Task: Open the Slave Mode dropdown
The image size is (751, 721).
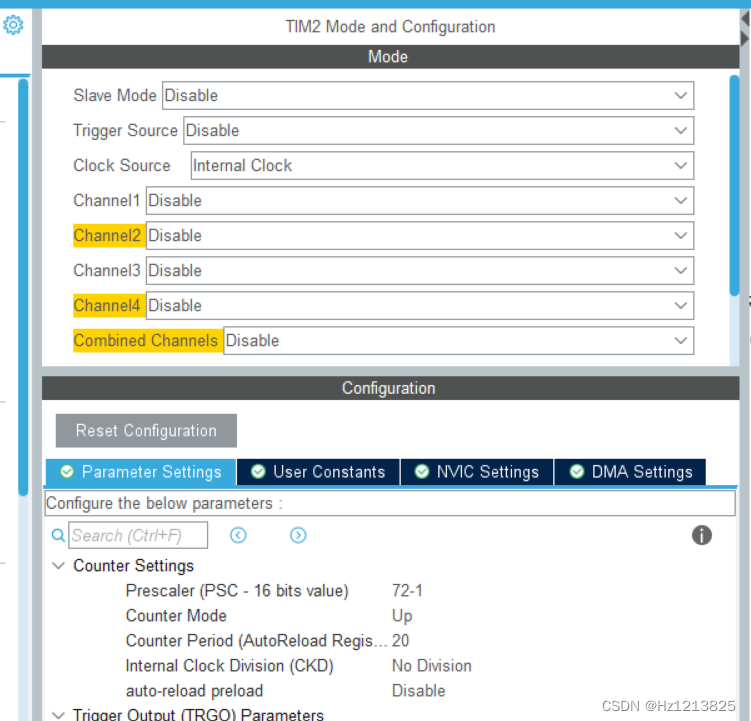Action: [x=428, y=95]
